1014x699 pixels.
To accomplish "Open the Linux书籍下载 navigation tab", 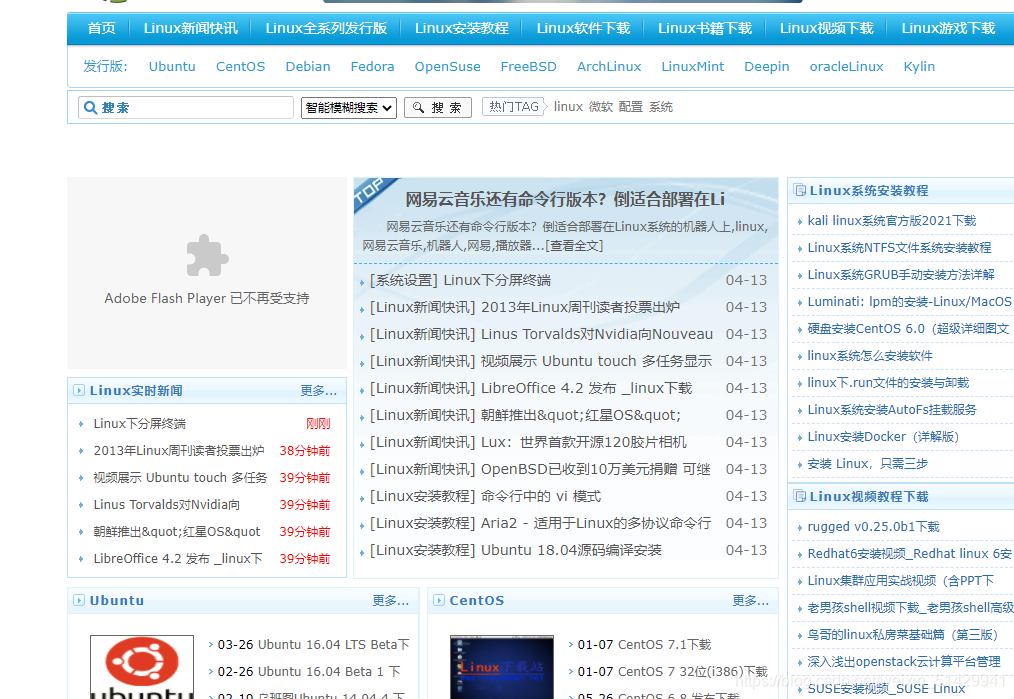I will tap(705, 28).
